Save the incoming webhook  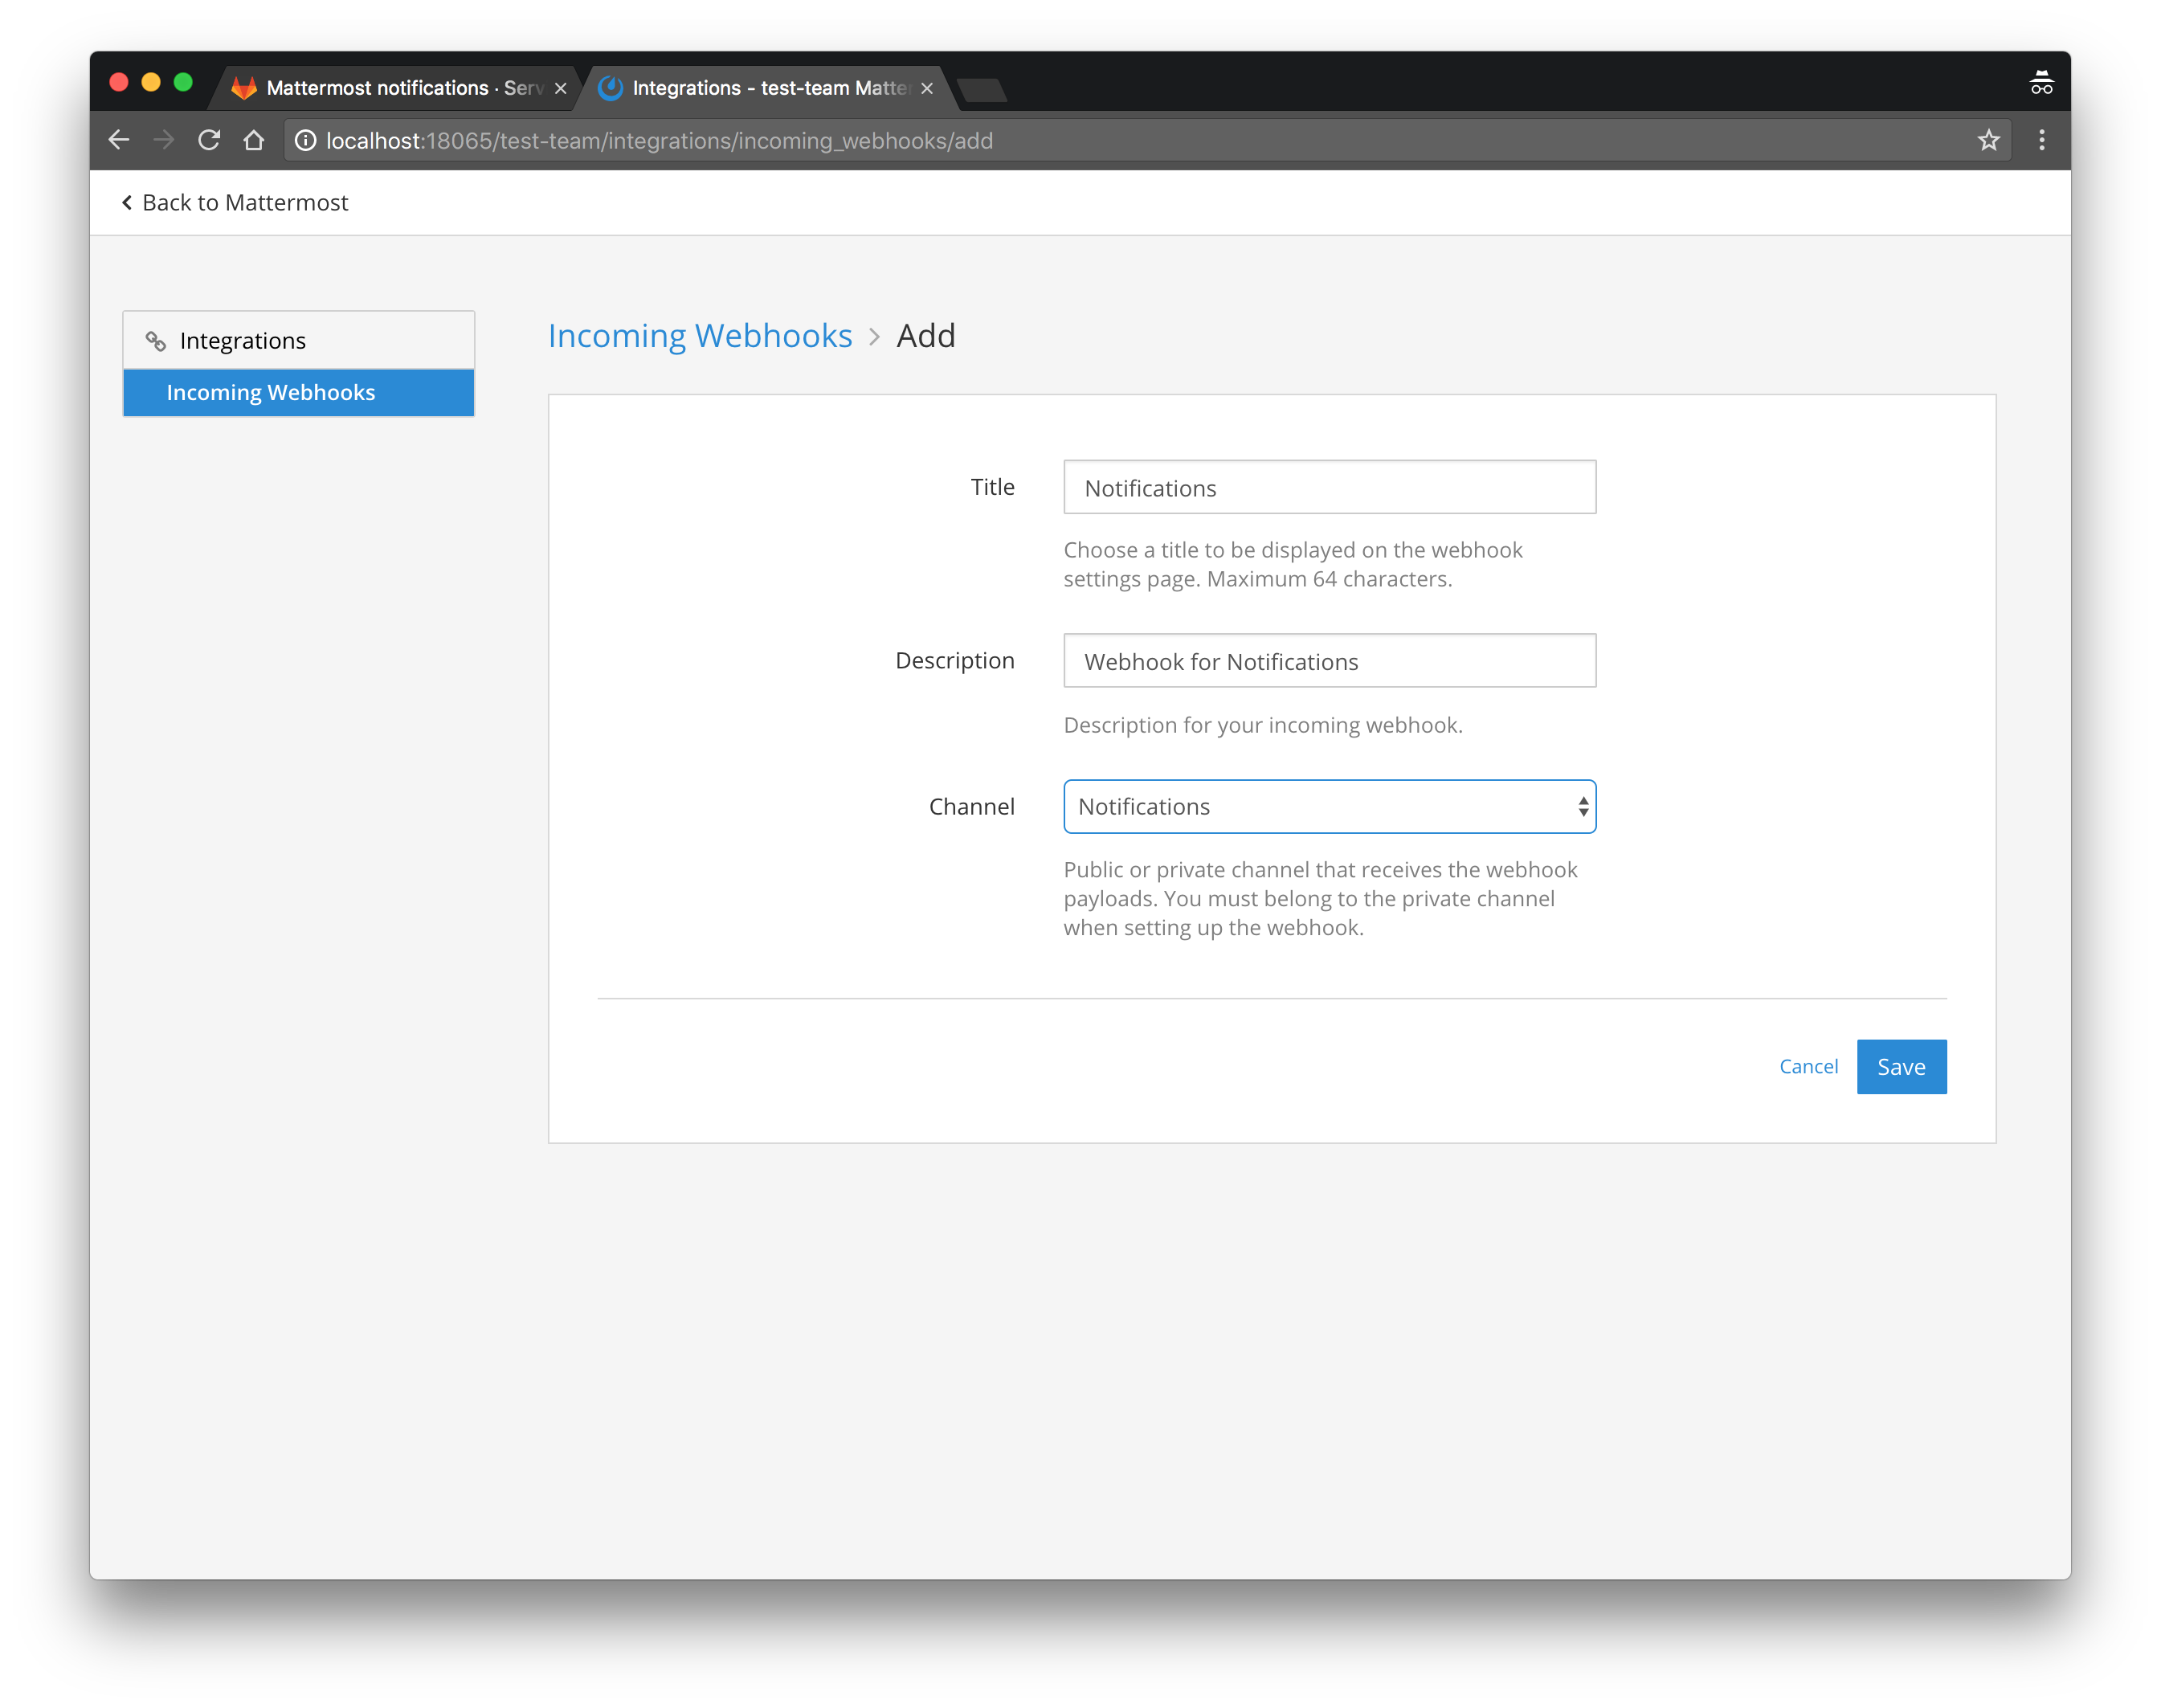point(1900,1066)
